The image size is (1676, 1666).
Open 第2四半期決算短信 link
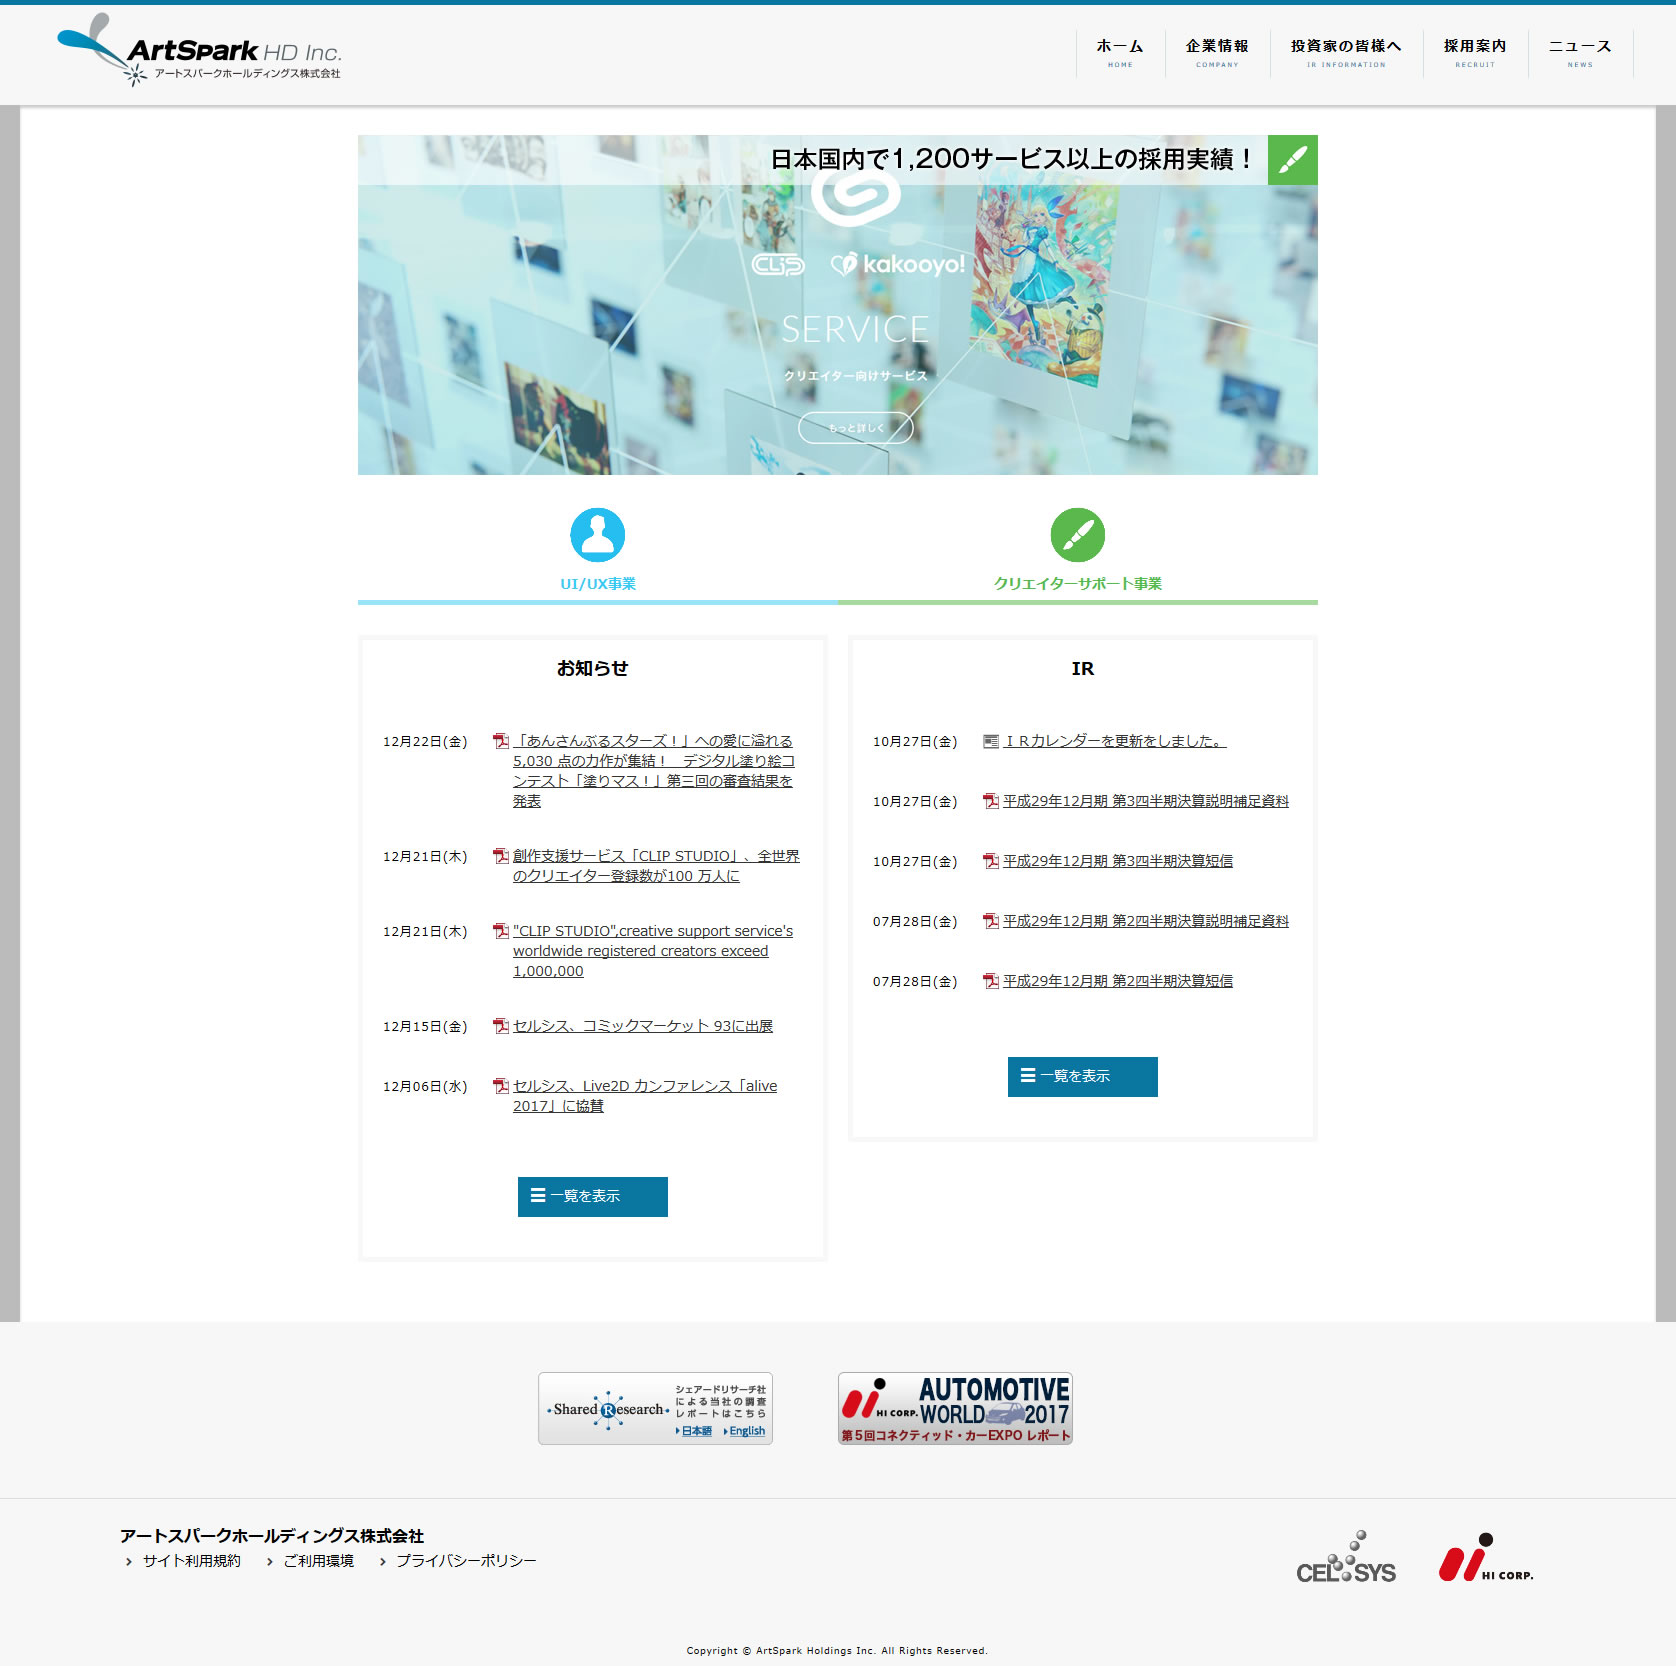1118,981
